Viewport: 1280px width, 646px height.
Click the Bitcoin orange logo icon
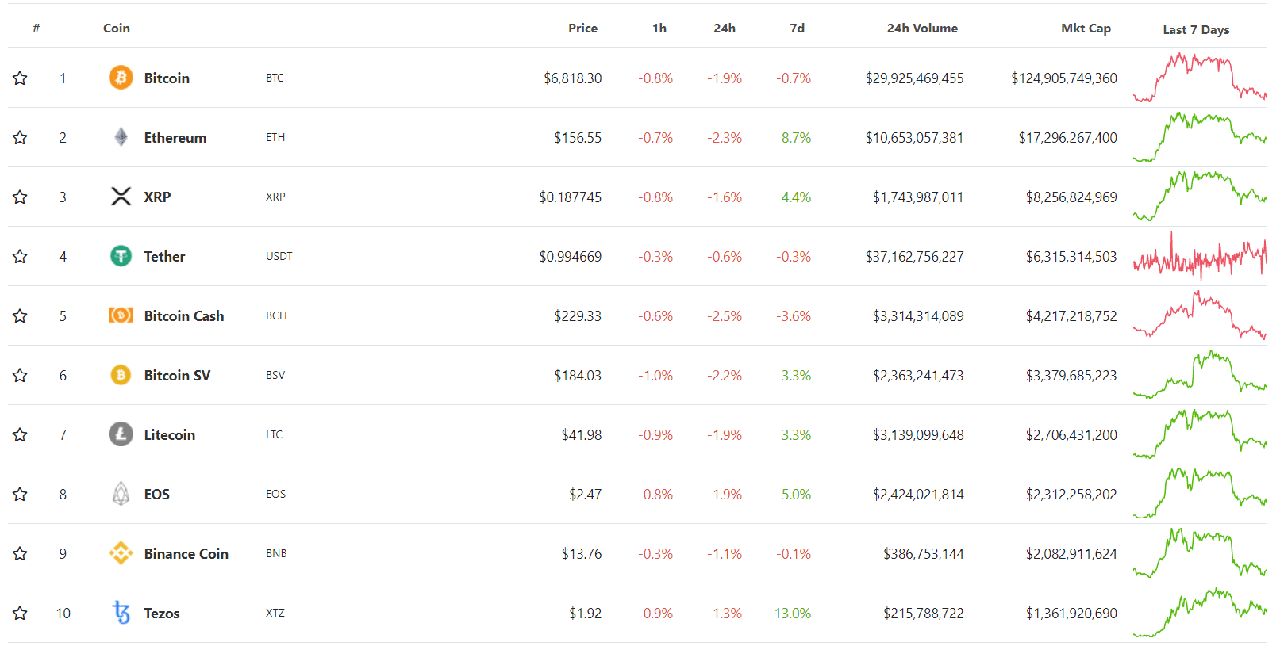(121, 78)
